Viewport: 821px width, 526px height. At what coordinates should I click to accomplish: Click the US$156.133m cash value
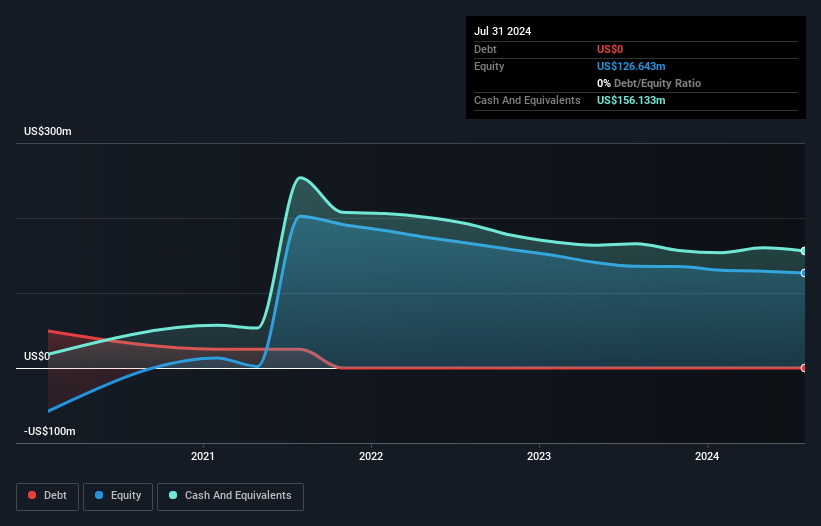tap(631, 100)
